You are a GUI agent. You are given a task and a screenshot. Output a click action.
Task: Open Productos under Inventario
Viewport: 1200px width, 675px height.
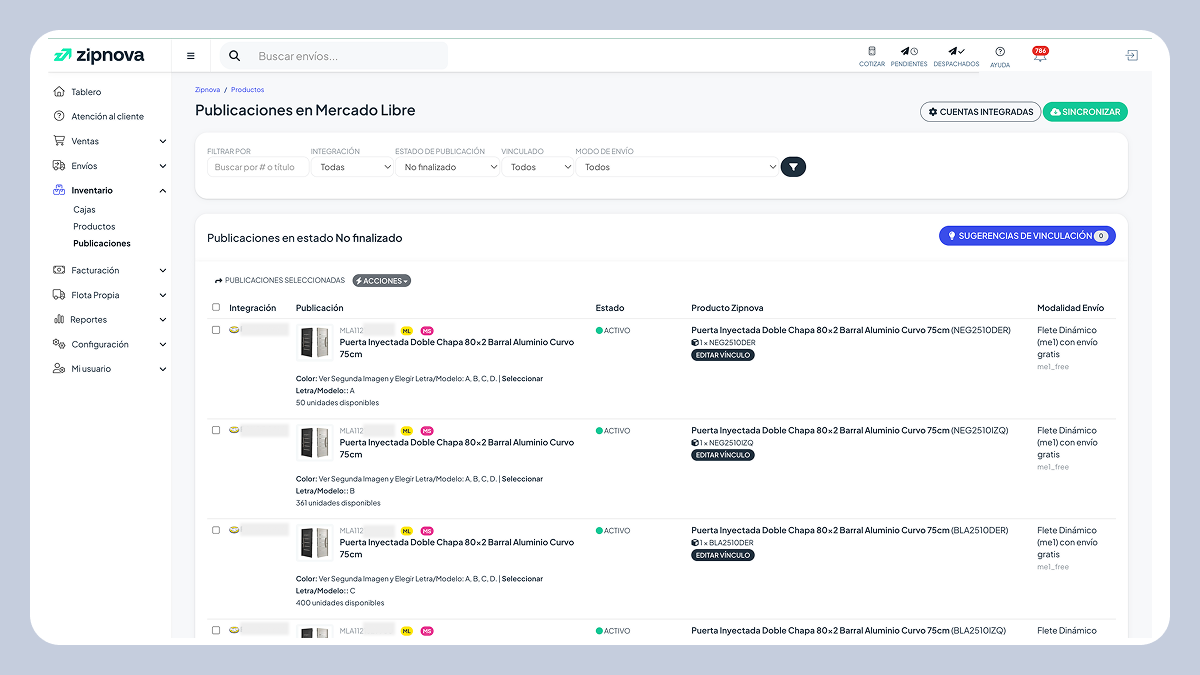94,227
